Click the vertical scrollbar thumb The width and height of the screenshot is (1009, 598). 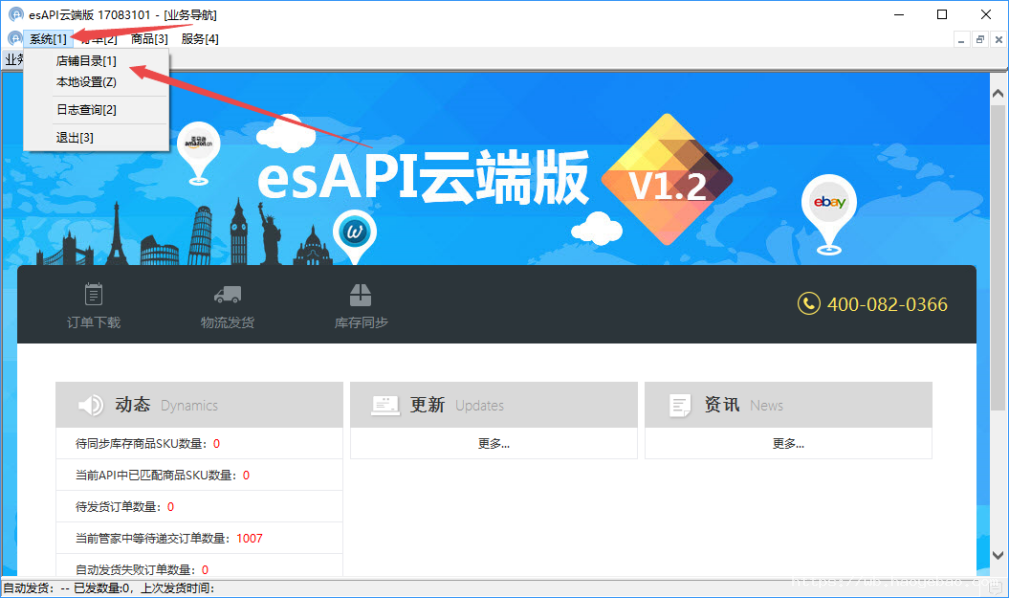(x=997, y=257)
